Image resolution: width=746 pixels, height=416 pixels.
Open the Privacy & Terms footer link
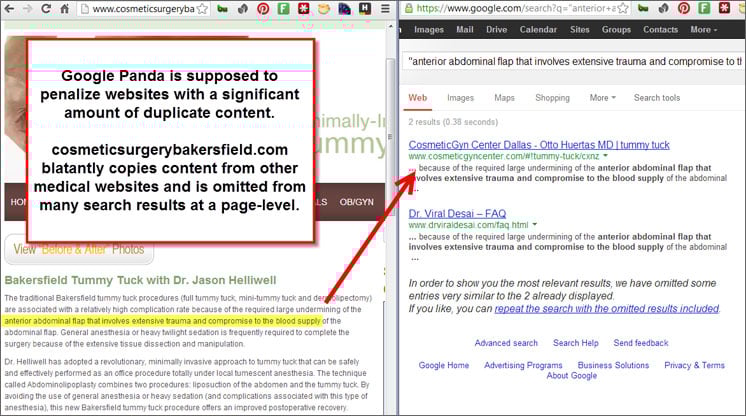point(694,365)
